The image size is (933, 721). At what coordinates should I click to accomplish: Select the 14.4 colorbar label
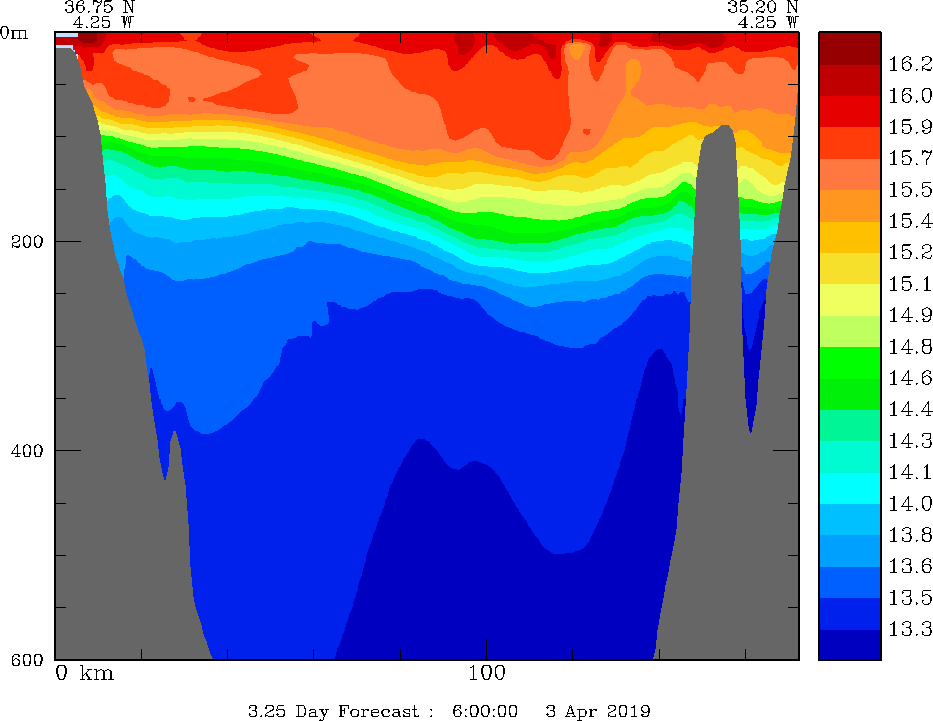click(910, 410)
